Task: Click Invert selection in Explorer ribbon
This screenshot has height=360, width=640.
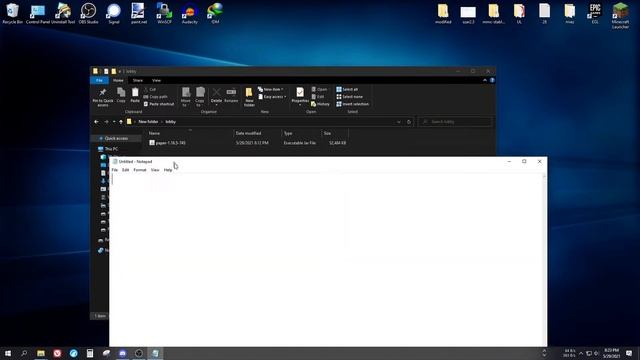Action: coord(353,104)
